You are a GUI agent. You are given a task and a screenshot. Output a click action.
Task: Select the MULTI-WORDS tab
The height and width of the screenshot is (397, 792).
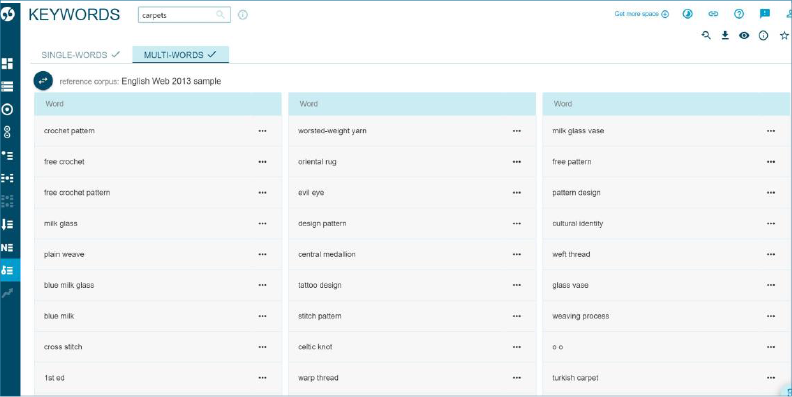(x=180, y=55)
